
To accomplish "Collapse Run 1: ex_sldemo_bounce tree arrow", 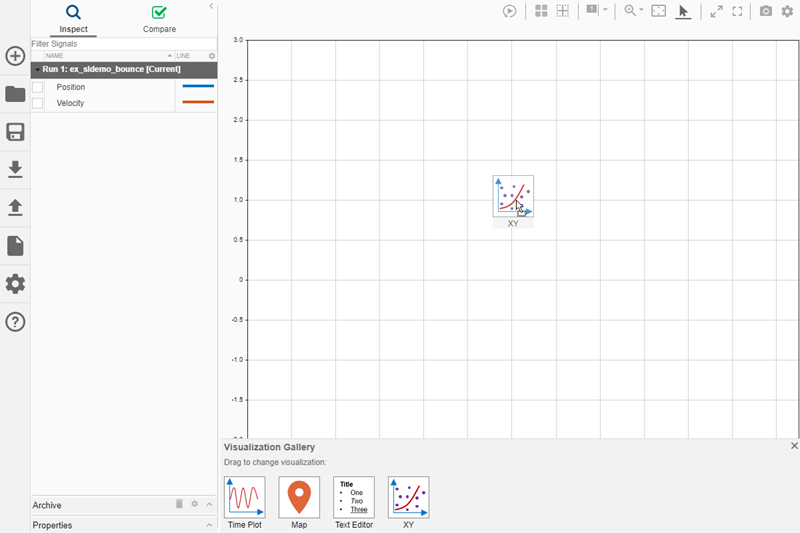I will click(37, 69).
